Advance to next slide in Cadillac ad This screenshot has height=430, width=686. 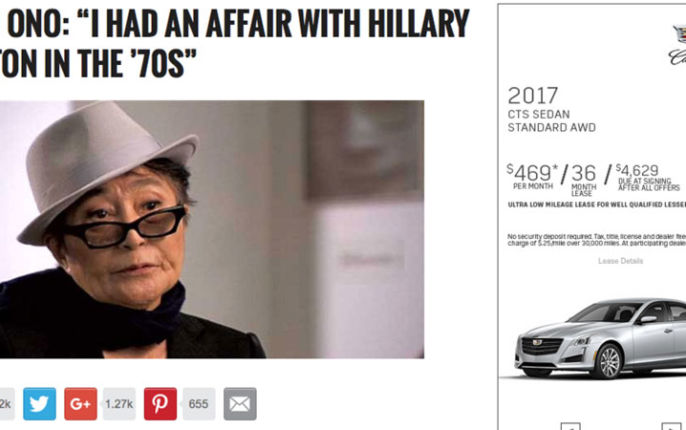pyautogui.click(x=671, y=427)
